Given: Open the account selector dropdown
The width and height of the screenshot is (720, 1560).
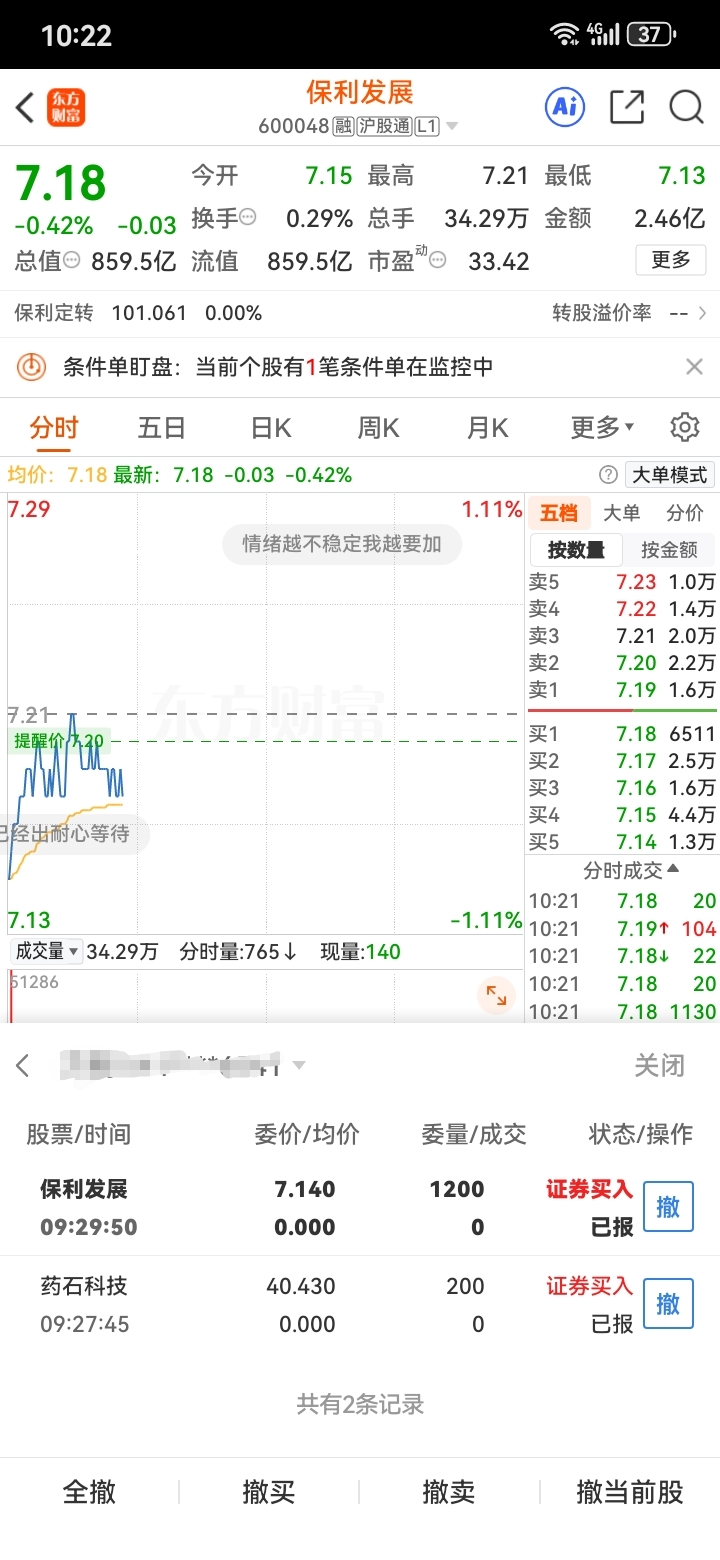Looking at the screenshot, I should coord(299,1066).
